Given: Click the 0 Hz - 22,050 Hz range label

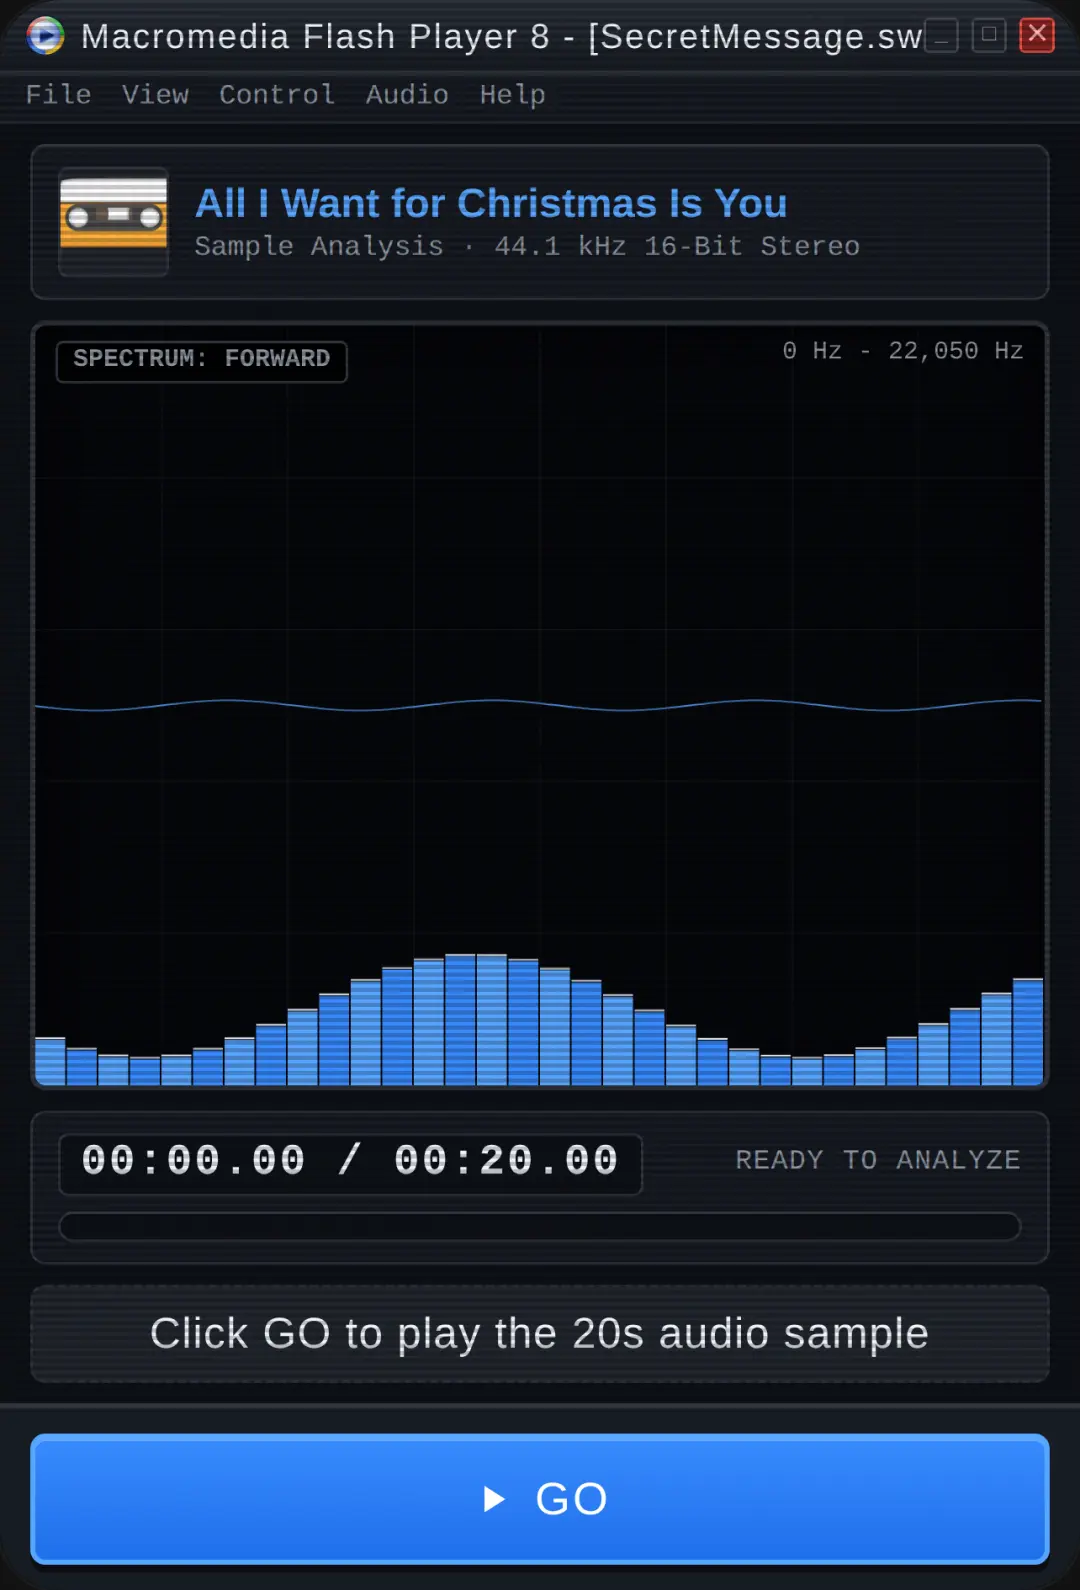Looking at the screenshot, I should [x=902, y=351].
